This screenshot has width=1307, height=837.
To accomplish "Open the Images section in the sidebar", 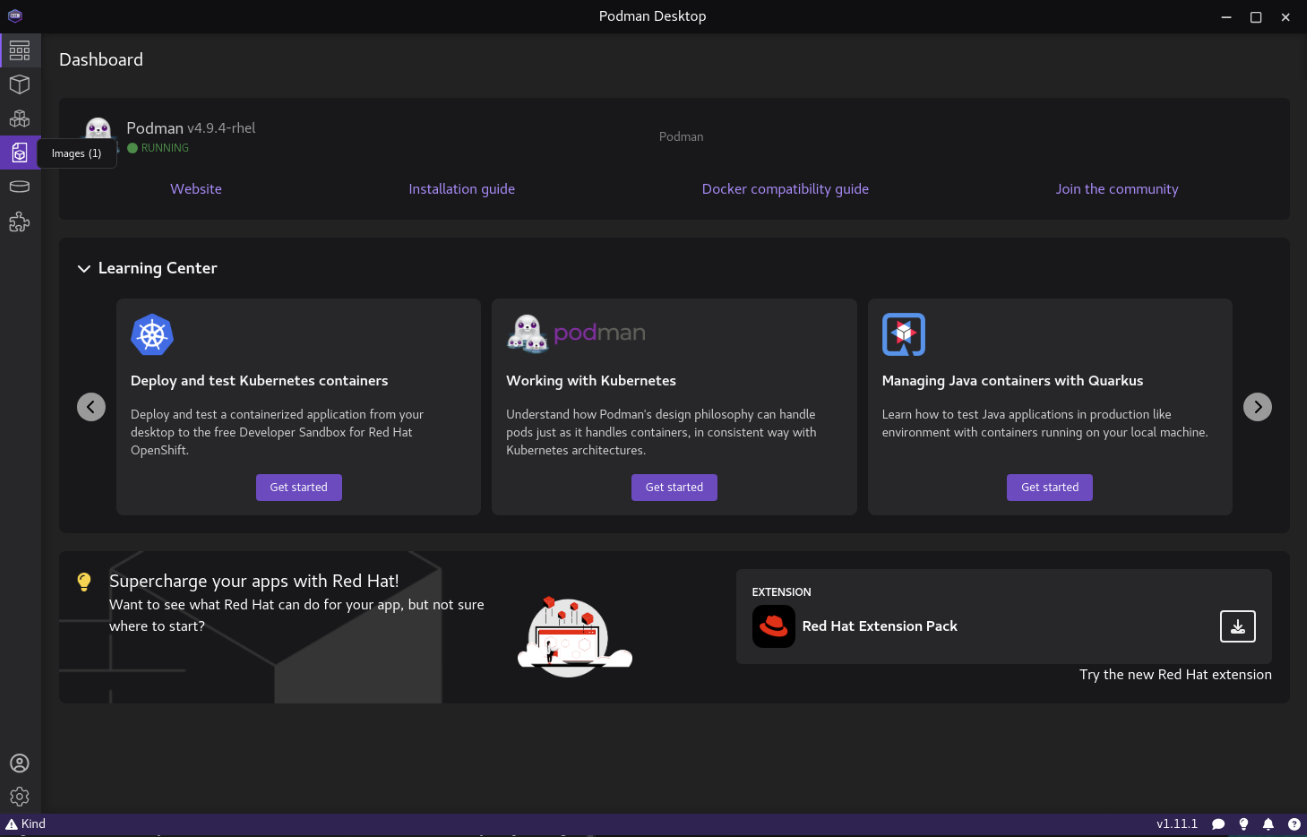I will point(20,153).
